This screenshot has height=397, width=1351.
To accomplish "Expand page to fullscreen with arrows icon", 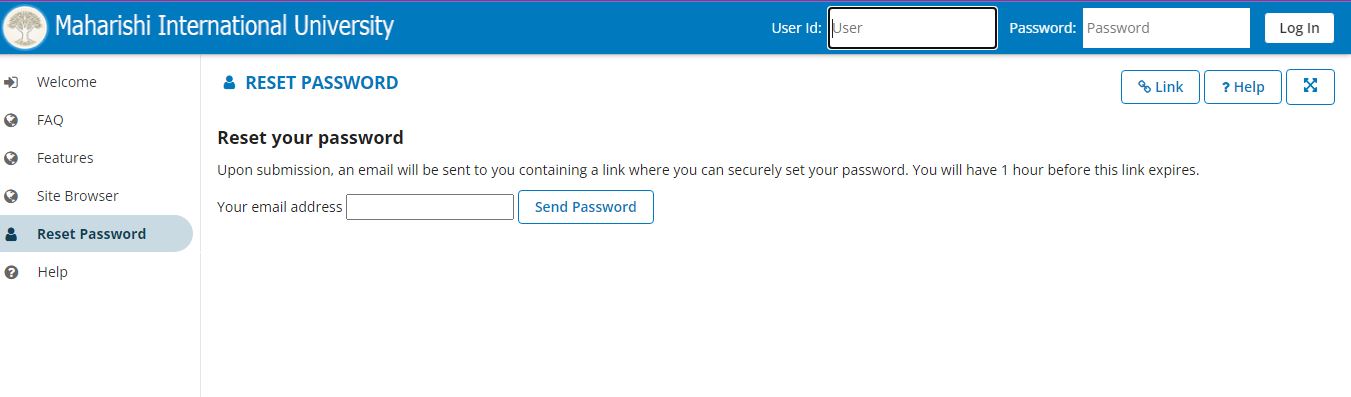I will click(x=1310, y=86).
